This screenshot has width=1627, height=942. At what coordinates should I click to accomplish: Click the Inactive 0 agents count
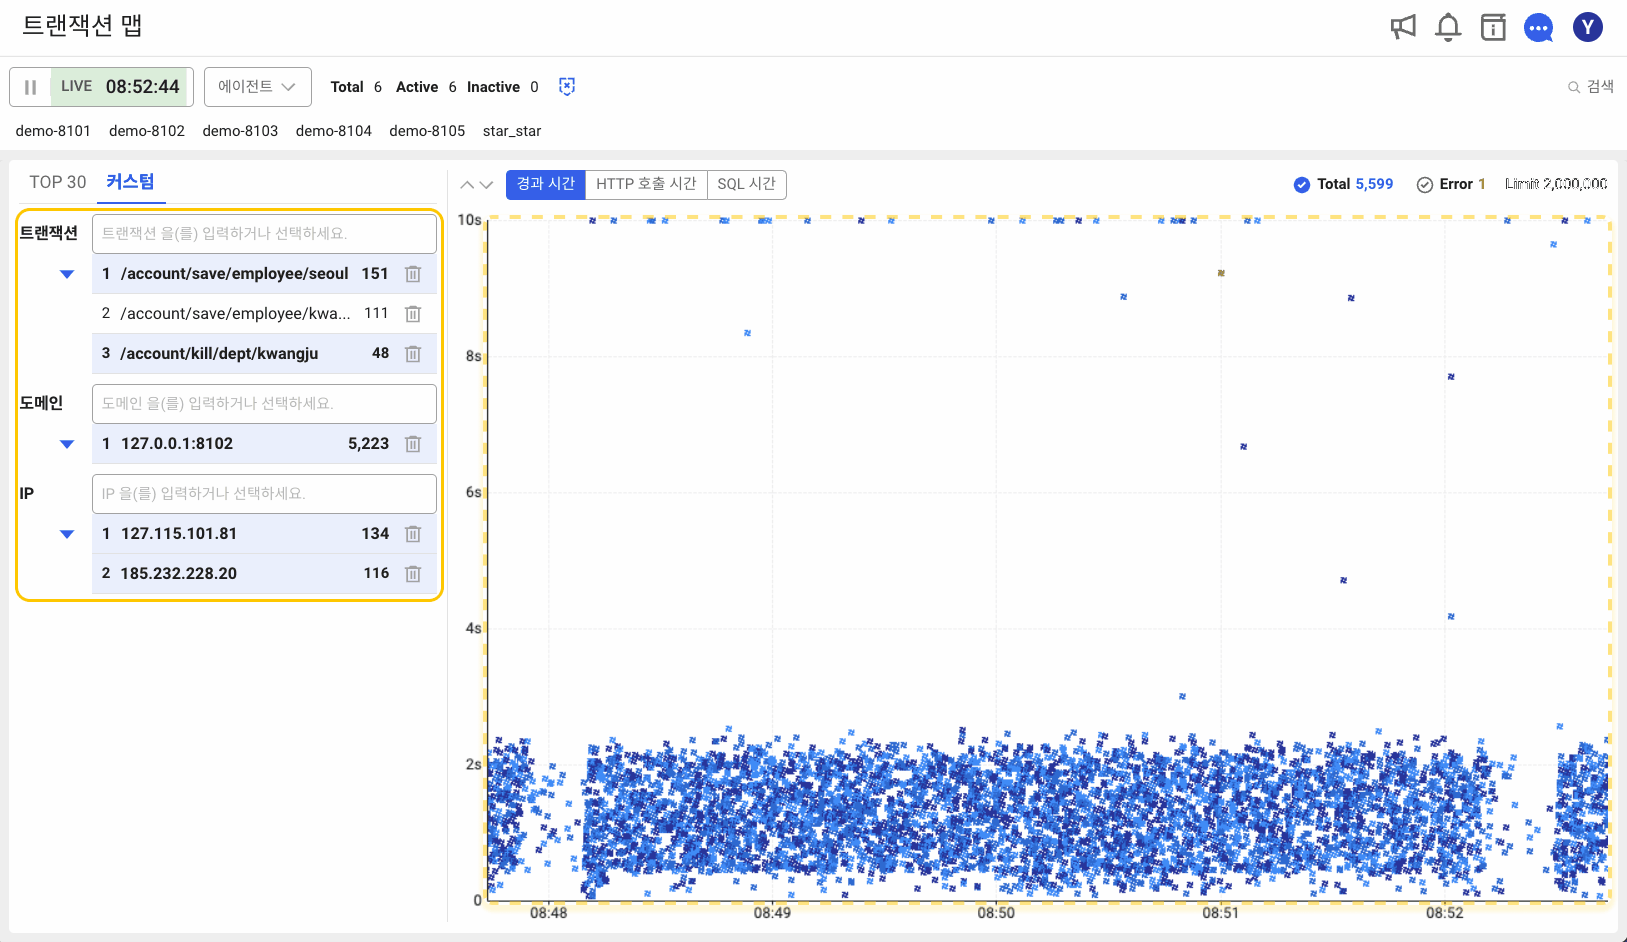point(503,87)
